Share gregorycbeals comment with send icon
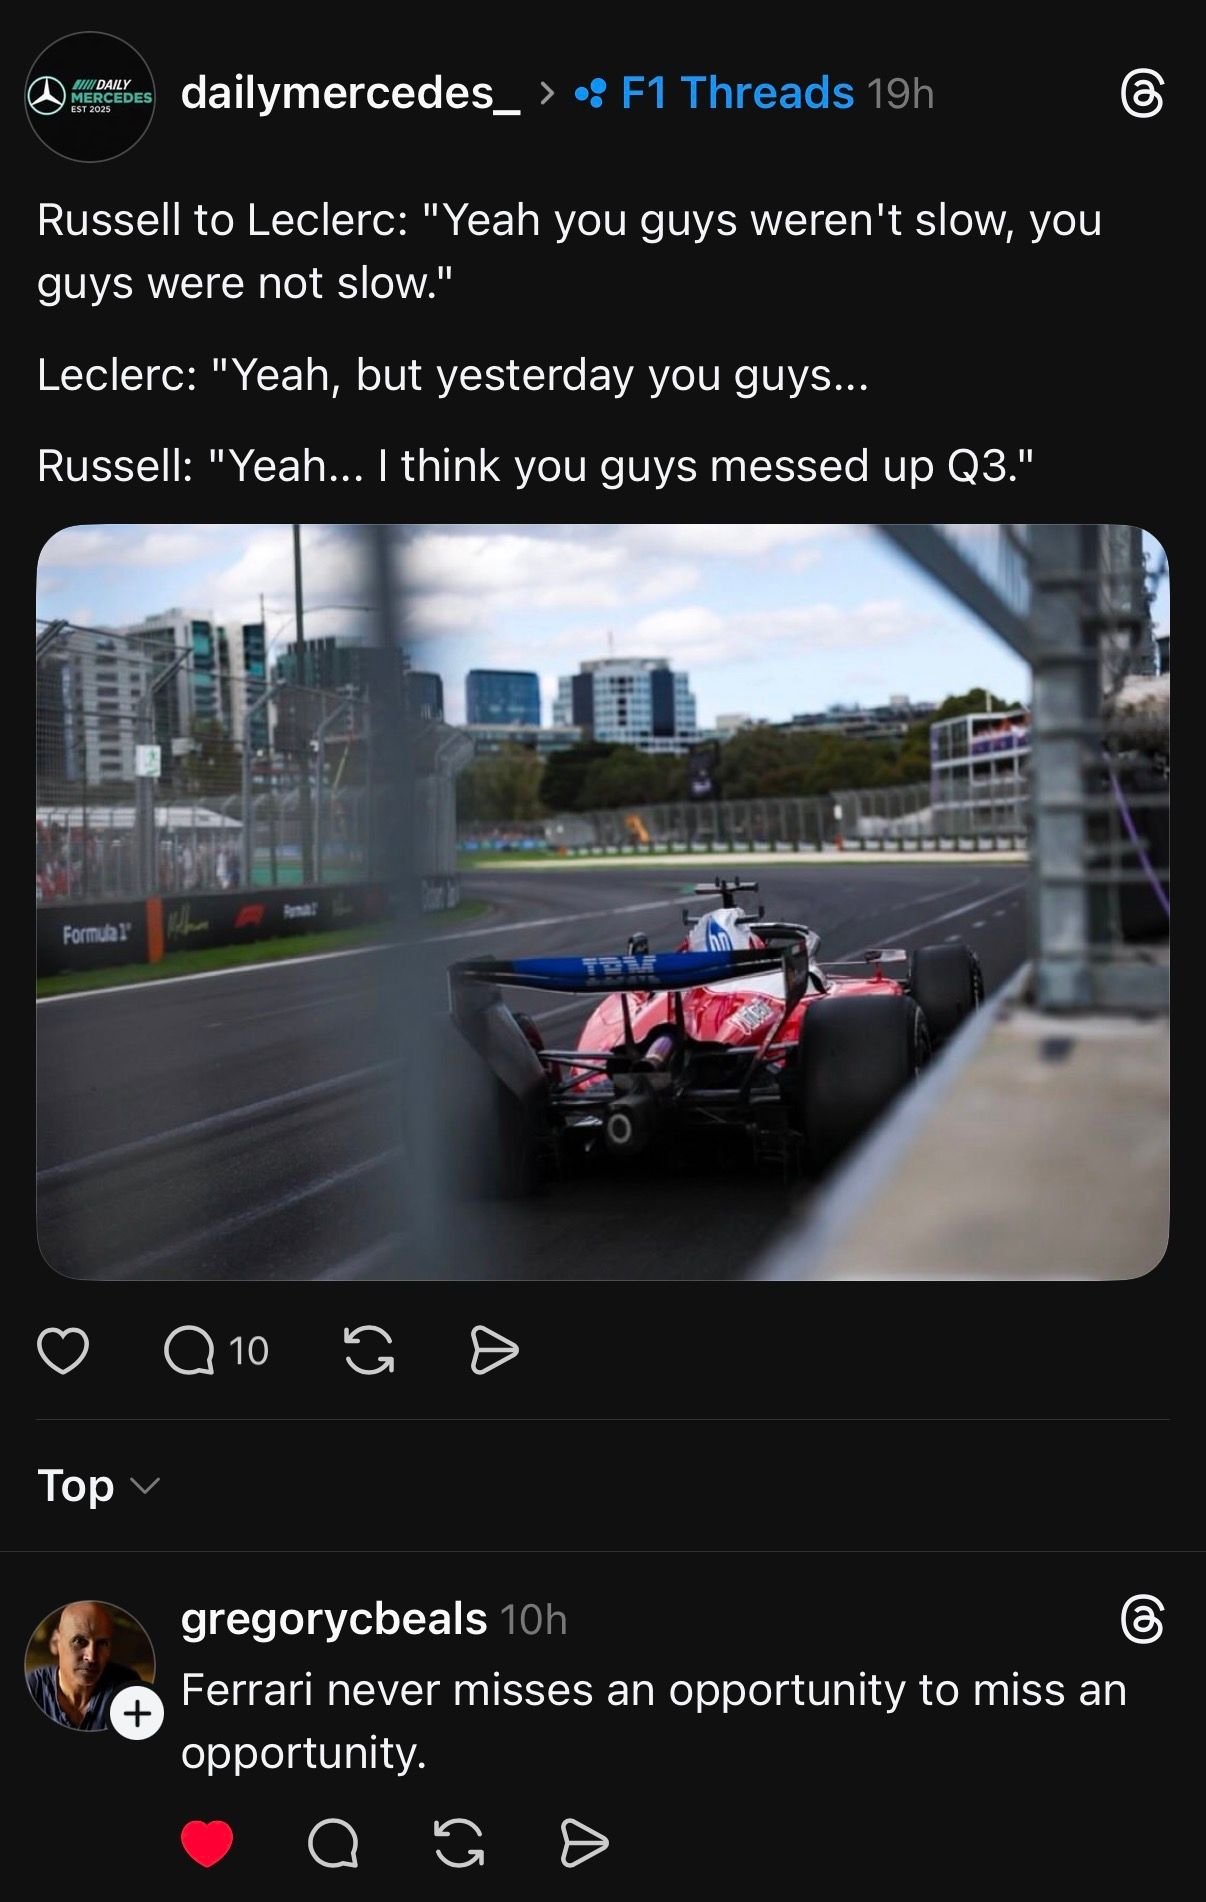Screen dimensions: 1206x1902 [584, 1843]
